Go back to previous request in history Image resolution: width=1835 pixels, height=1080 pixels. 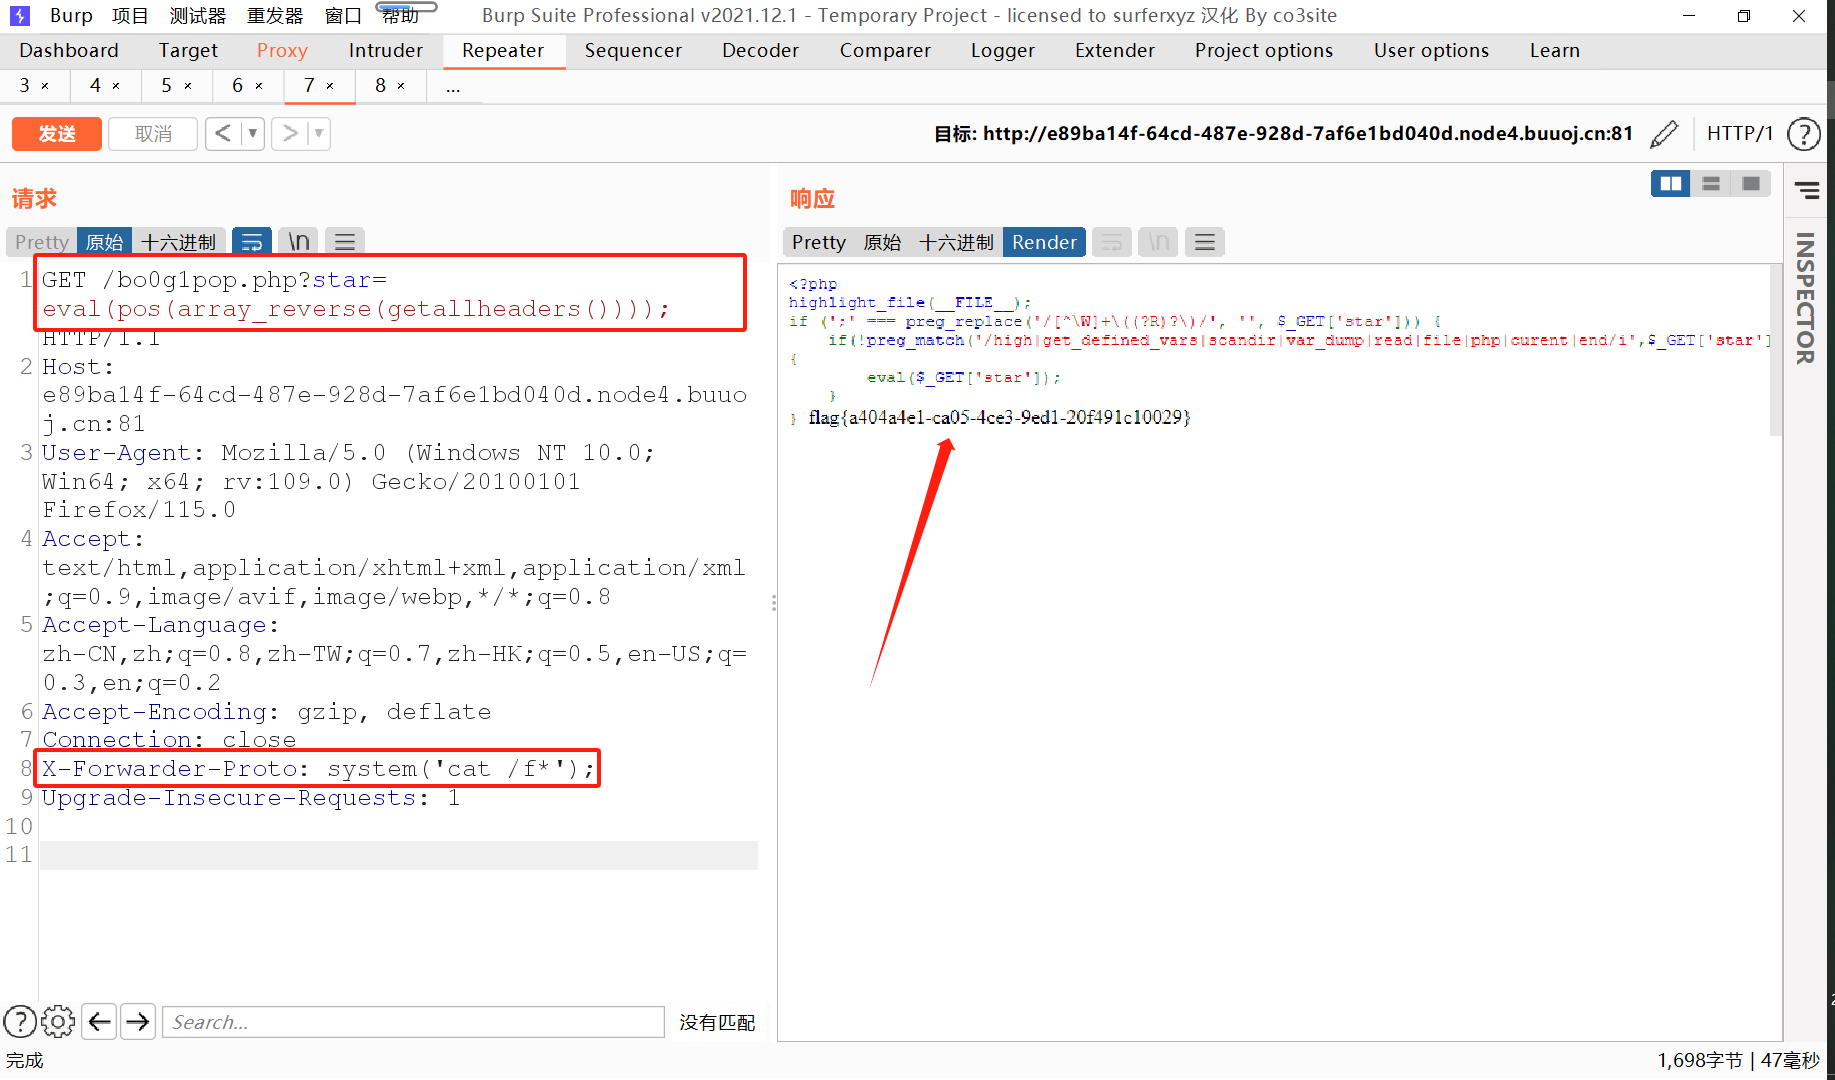[x=223, y=133]
